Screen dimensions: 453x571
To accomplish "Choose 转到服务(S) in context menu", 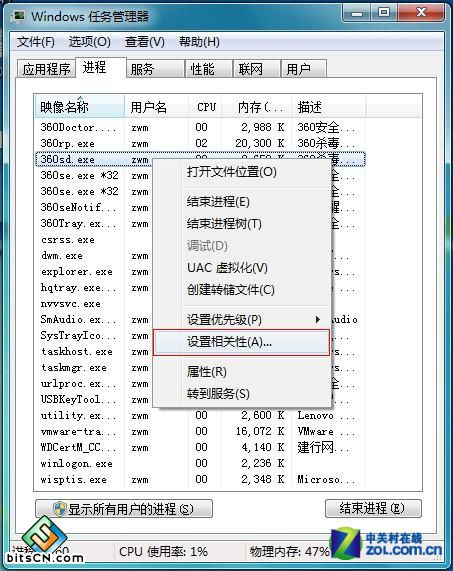I will 242,394.
